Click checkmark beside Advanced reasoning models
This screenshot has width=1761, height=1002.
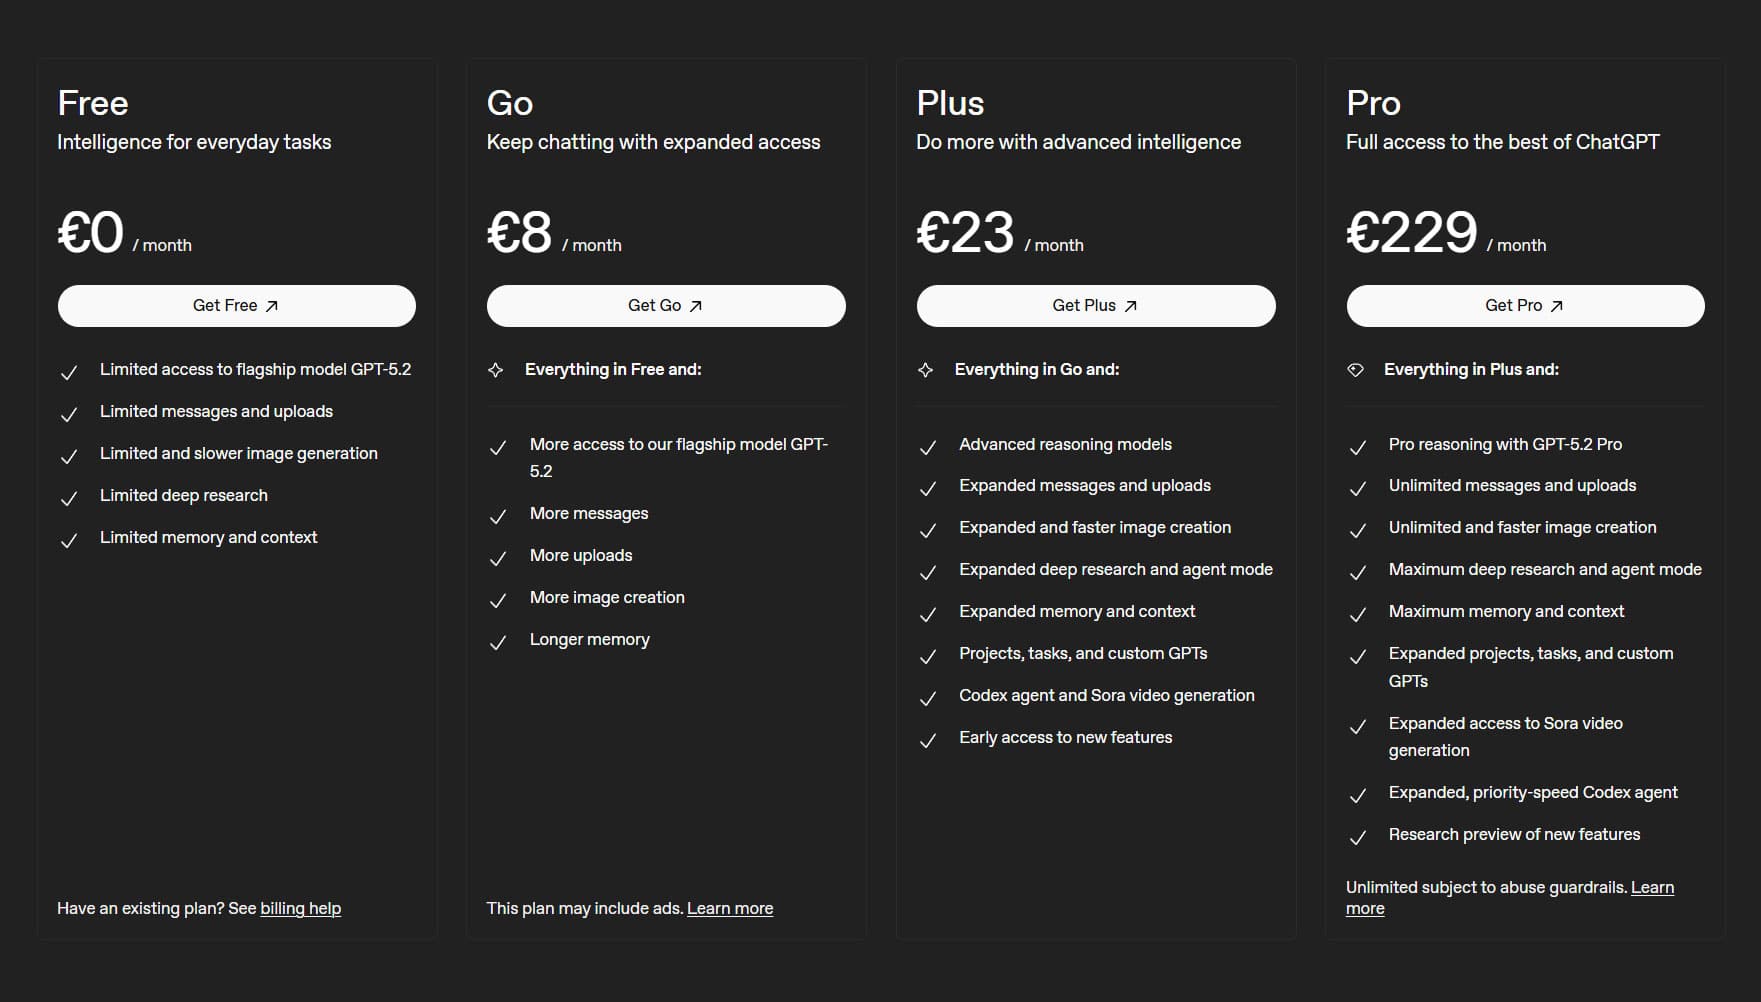(928, 447)
